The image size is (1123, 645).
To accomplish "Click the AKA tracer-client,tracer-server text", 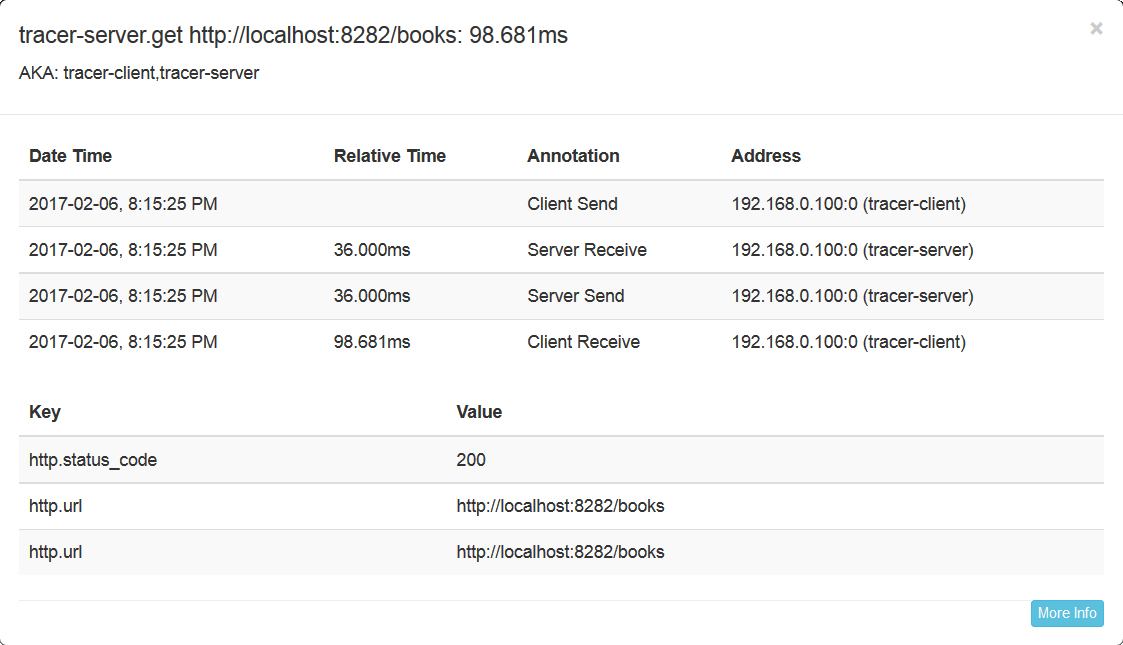I will coord(139,73).
